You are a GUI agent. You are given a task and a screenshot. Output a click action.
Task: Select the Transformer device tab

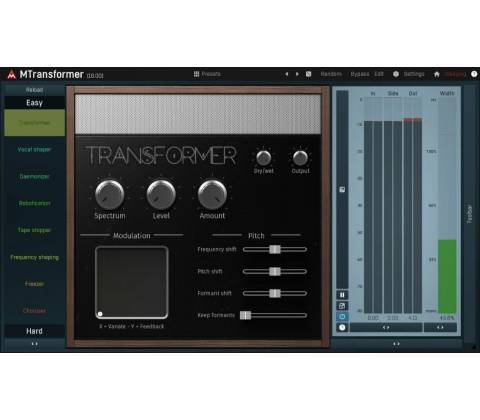34,123
